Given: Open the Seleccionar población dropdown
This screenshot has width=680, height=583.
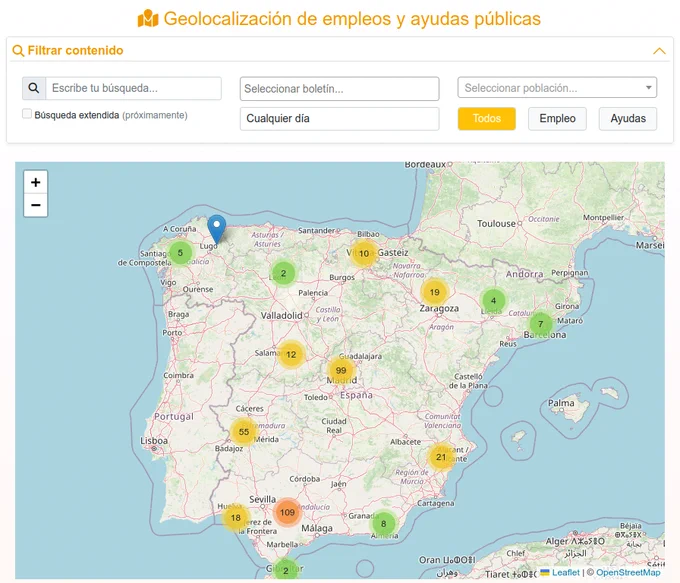Looking at the screenshot, I should [557, 88].
